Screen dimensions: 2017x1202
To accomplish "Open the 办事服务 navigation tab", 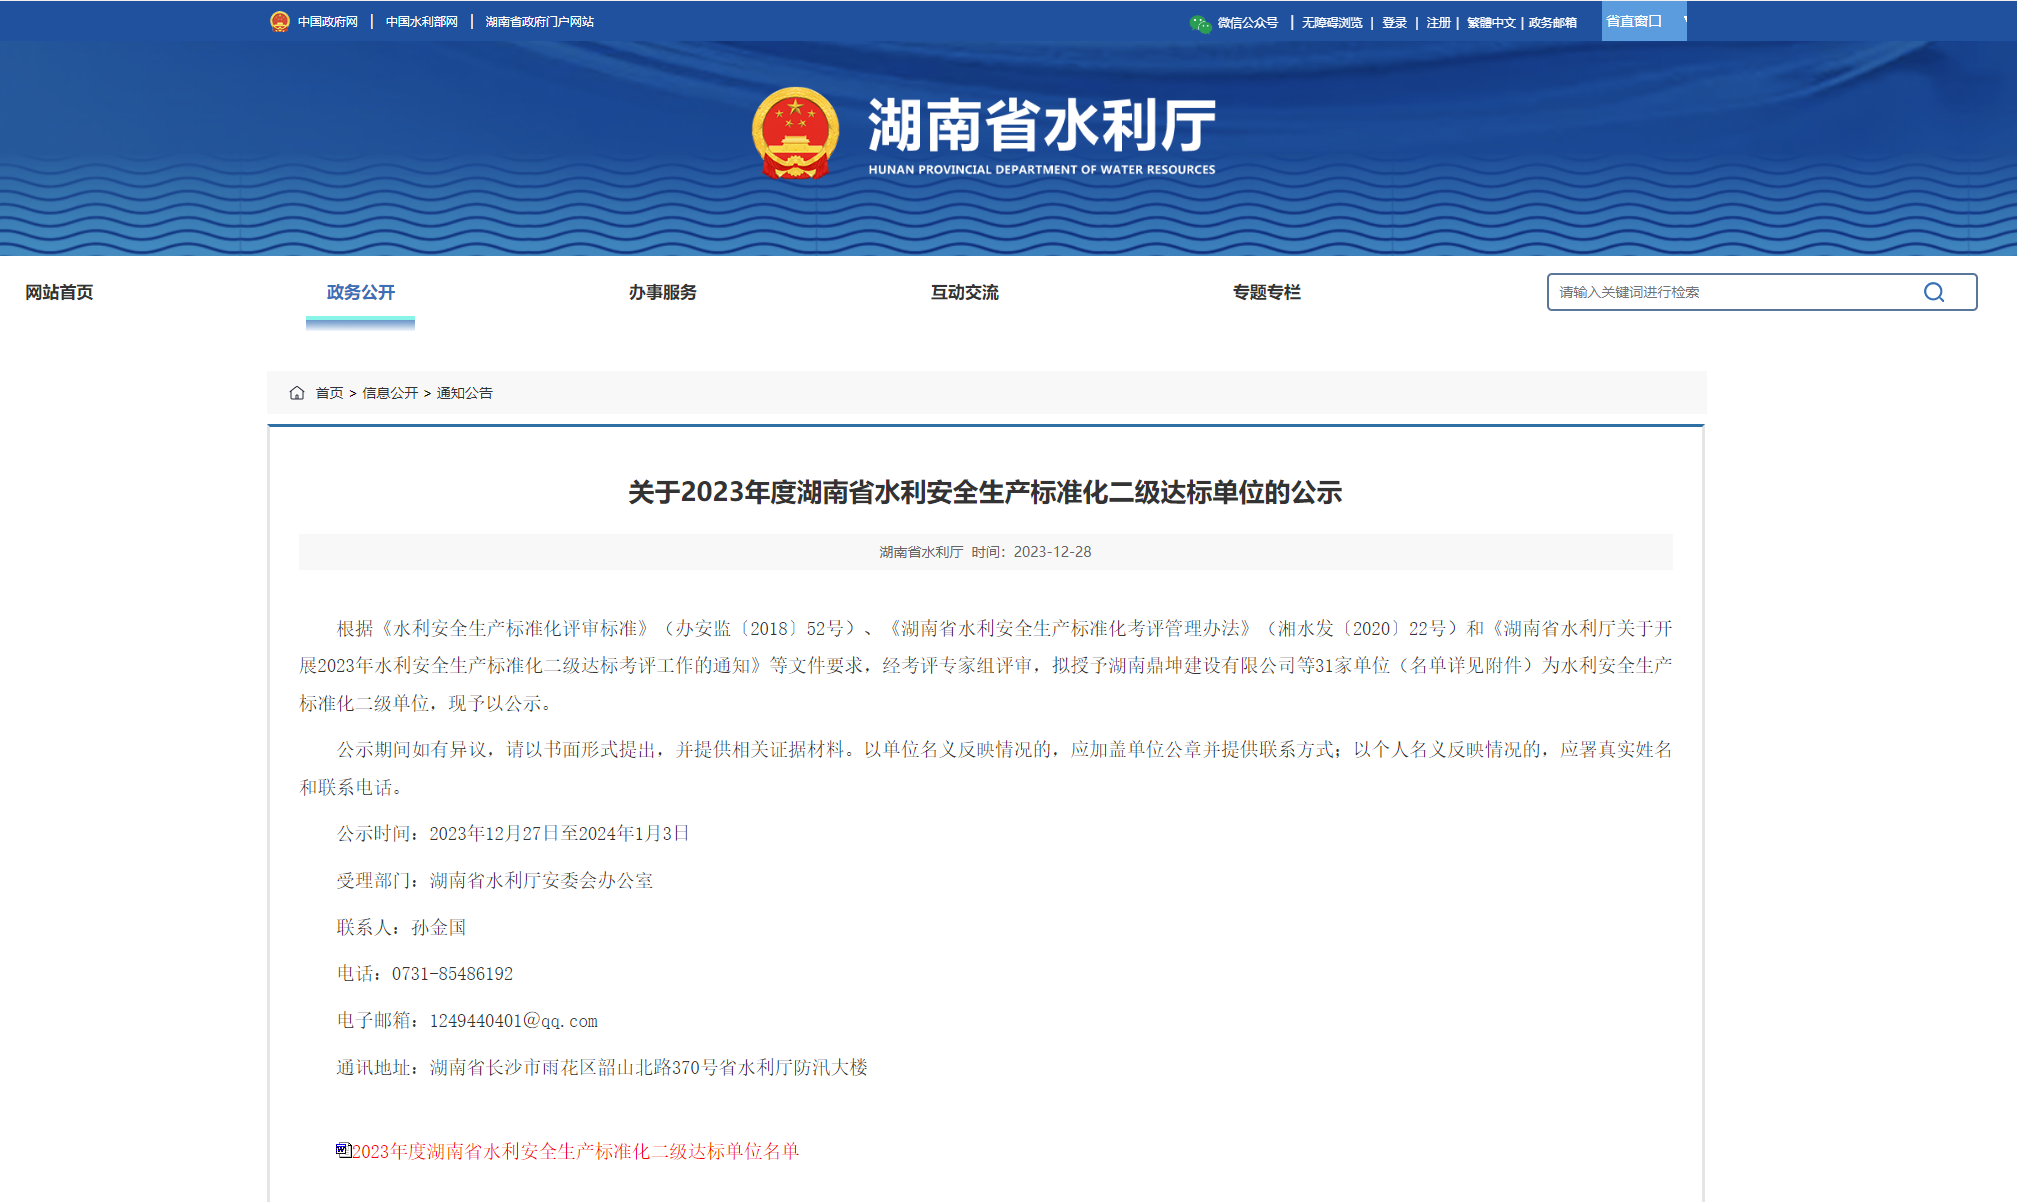I will point(662,292).
